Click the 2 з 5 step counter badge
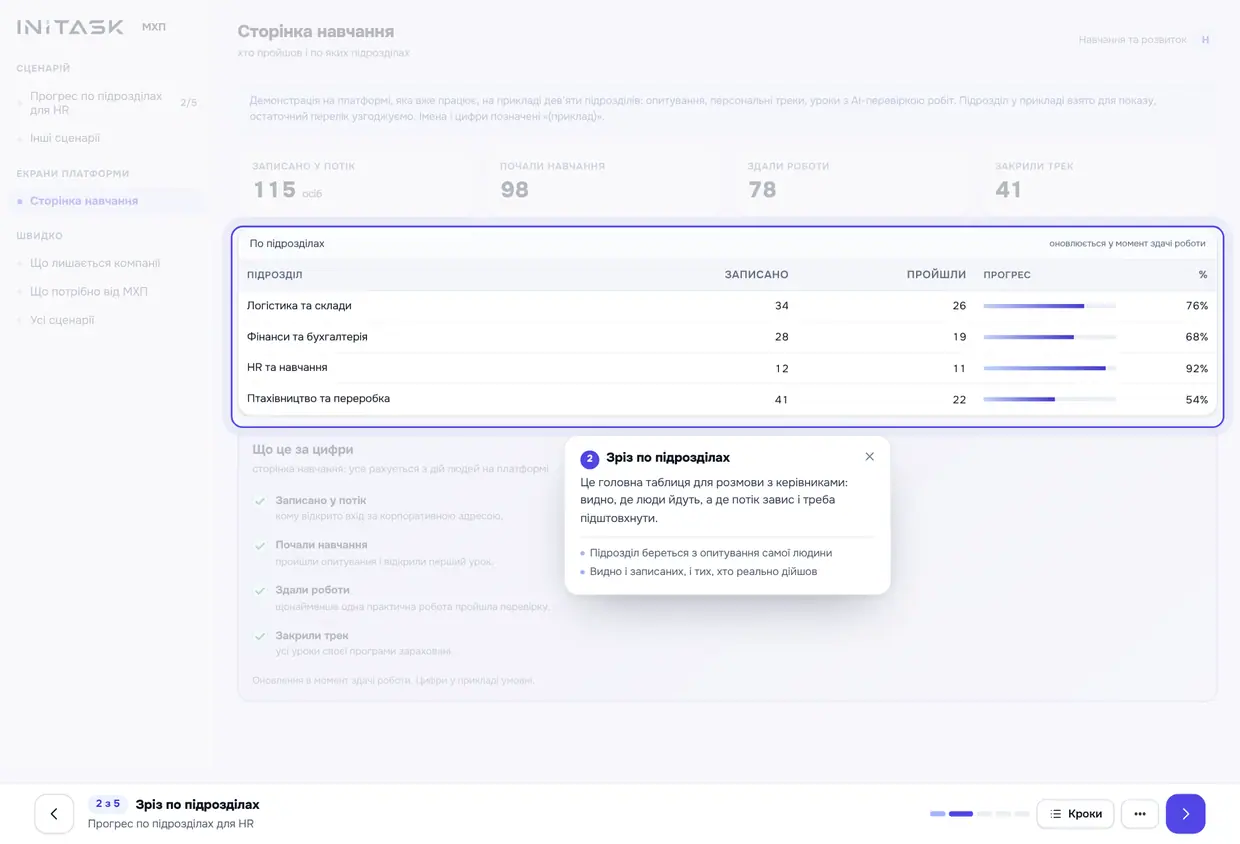1240x844 pixels. tap(108, 804)
